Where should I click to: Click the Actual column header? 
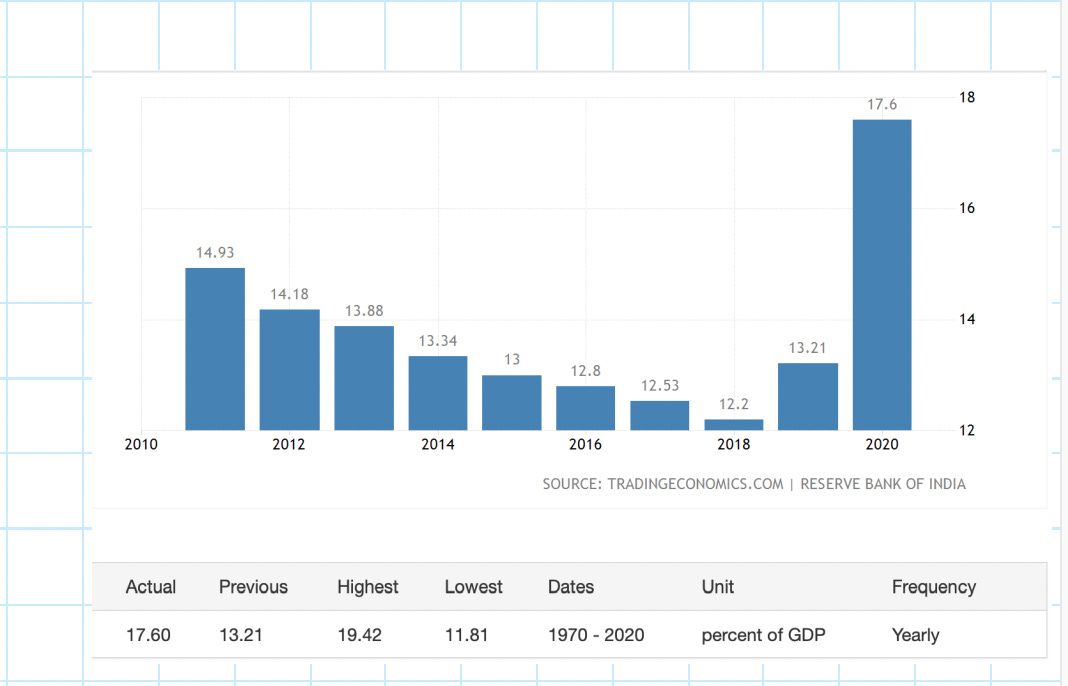click(150, 587)
